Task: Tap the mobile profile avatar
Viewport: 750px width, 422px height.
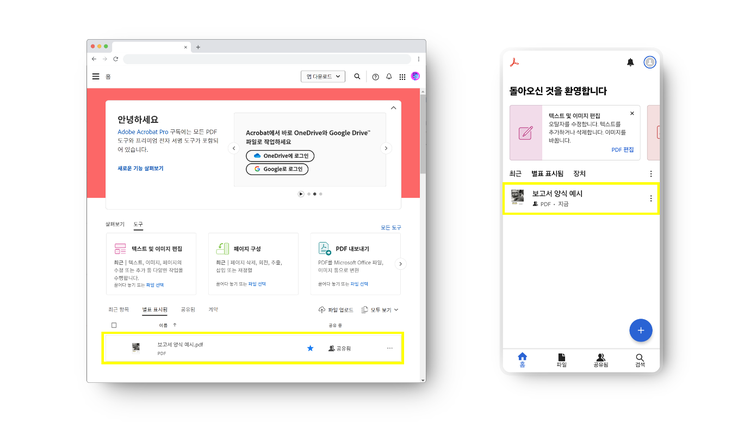Action: [x=650, y=62]
